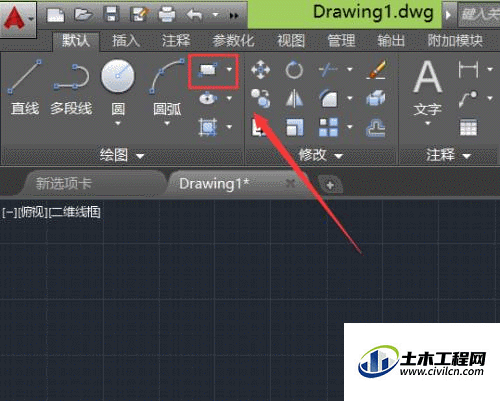Select the Ellipse tool
The height and width of the screenshot is (401, 500).
pos(208,98)
